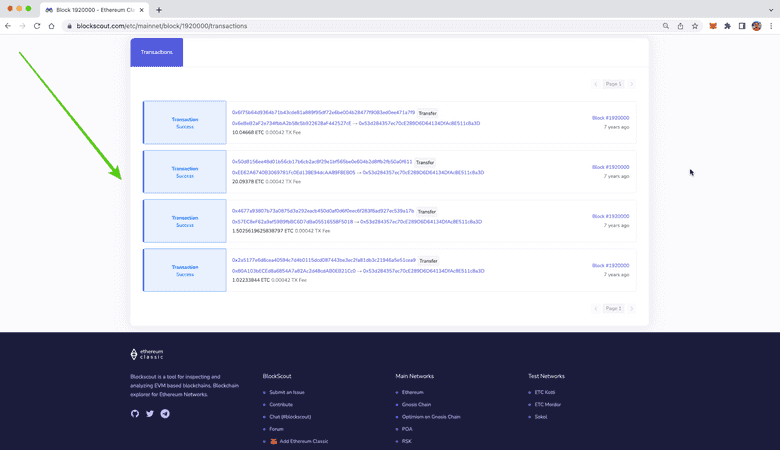Go to next page using top pagination arrow

click(x=632, y=84)
